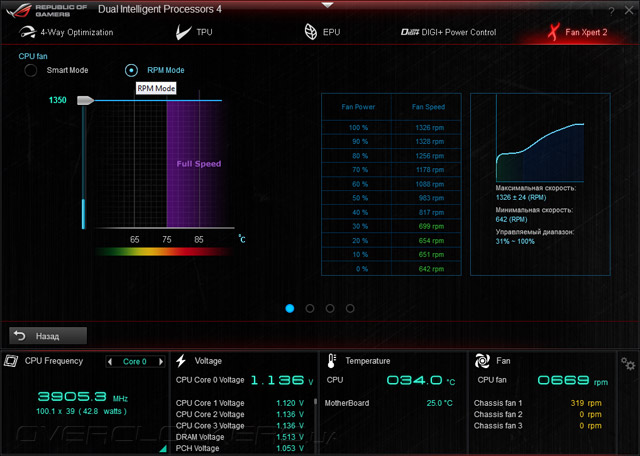The height and width of the screenshot is (456, 640).
Task: Click the CPU Frequency chip icon
Action: [11, 361]
